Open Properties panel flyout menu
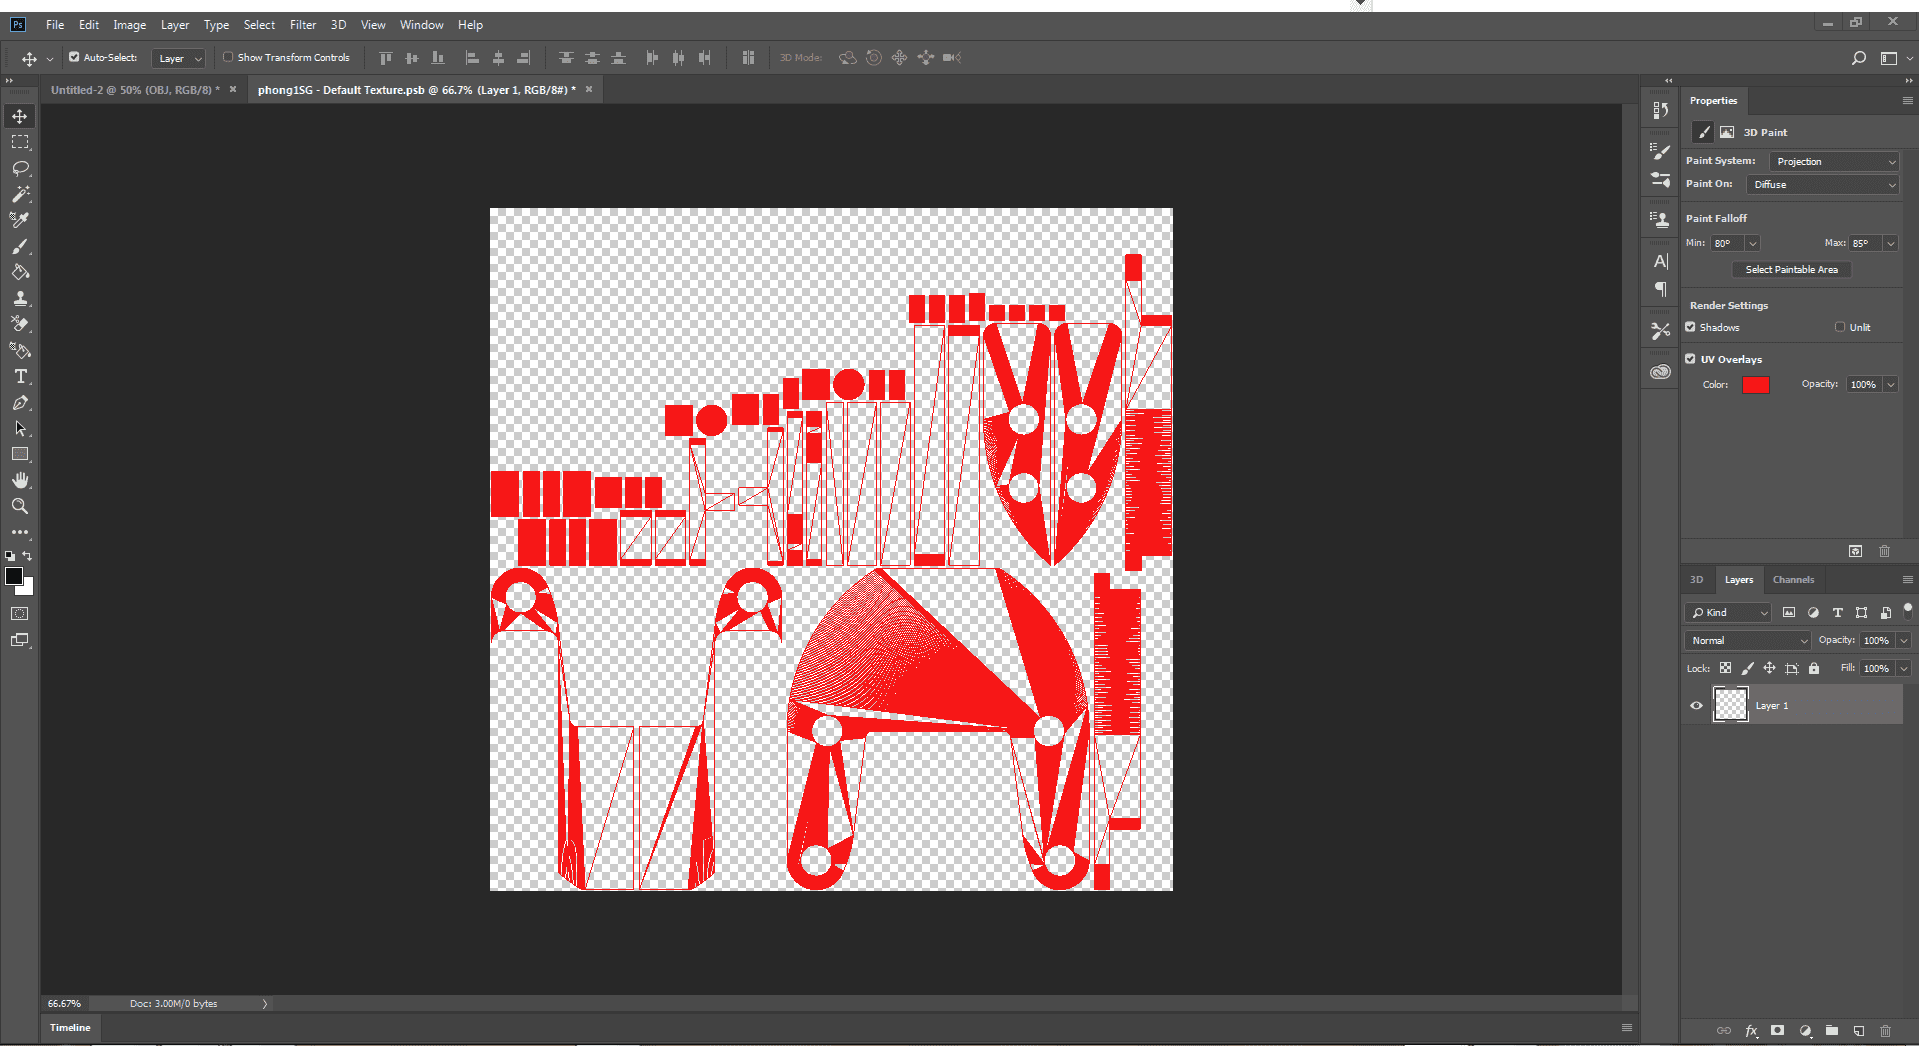 (1907, 101)
